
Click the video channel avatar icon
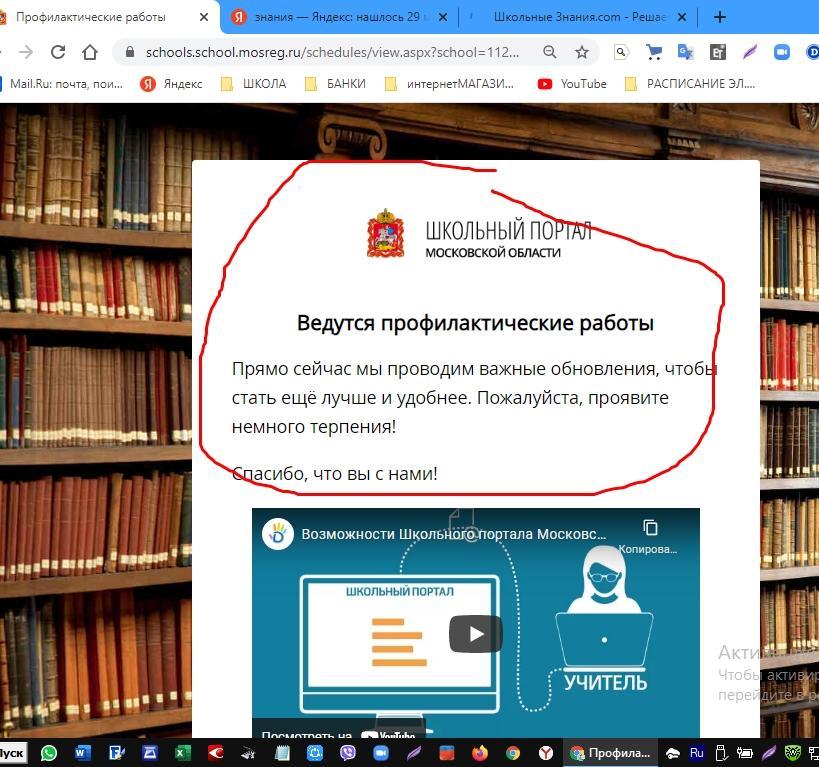pos(277,534)
